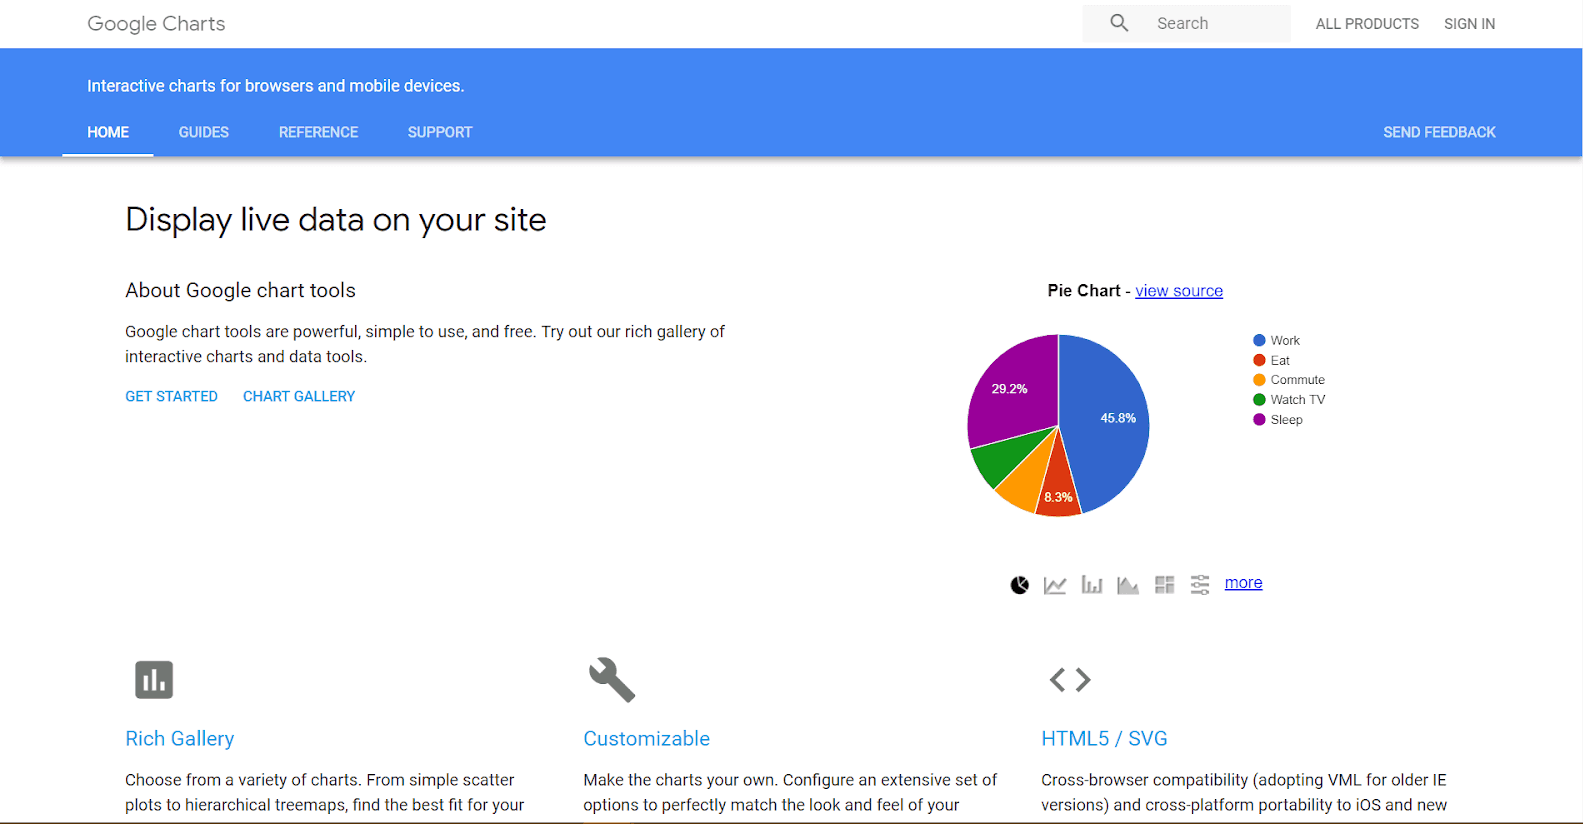This screenshot has width=1583, height=824.
Task: Click SEND FEEDBACK
Action: coord(1439,132)
